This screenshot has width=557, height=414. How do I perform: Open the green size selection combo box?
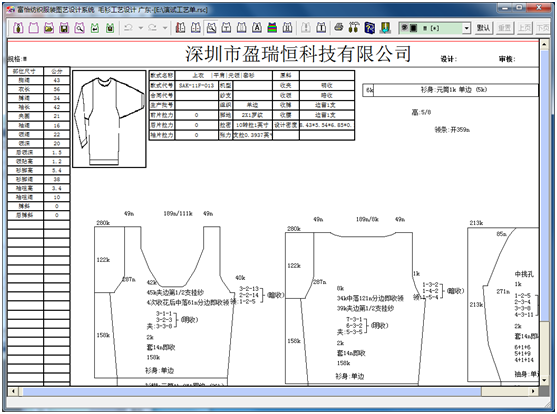pos(435,28)
